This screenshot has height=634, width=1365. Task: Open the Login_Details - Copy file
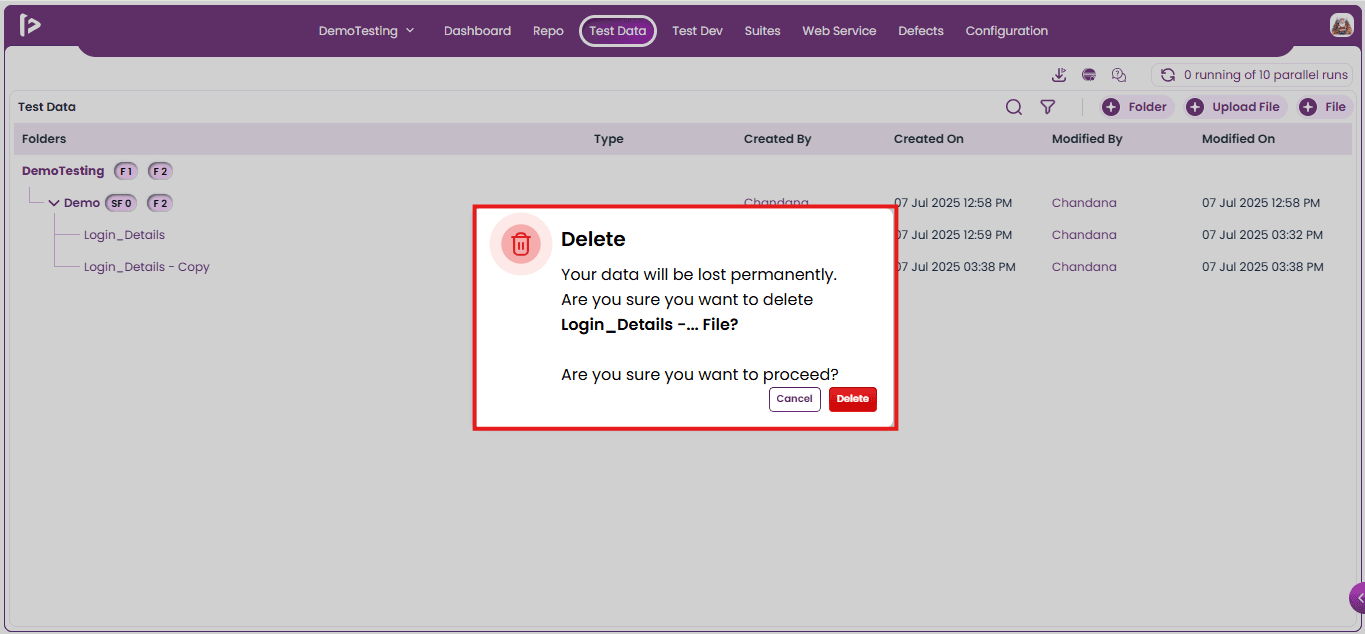coord(147,267)
